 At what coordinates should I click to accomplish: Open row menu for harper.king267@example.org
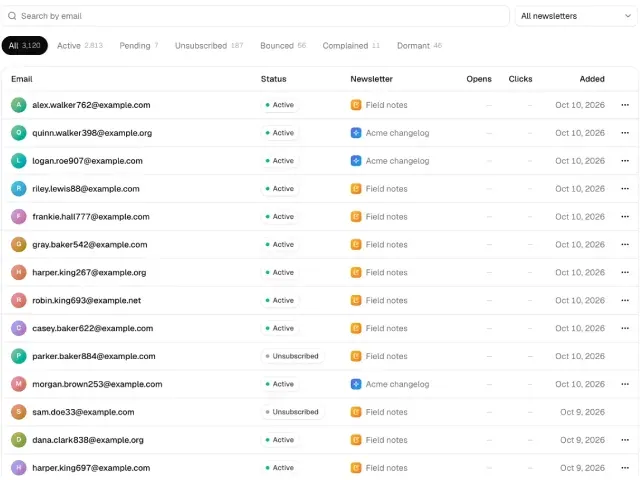coord(624,272)
